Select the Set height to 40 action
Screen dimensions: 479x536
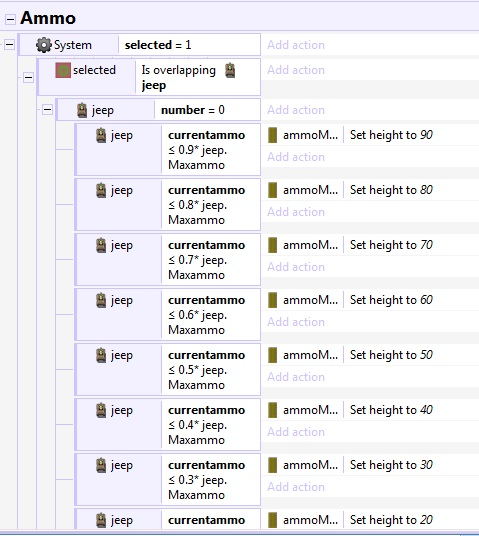(x=391, y=410)
